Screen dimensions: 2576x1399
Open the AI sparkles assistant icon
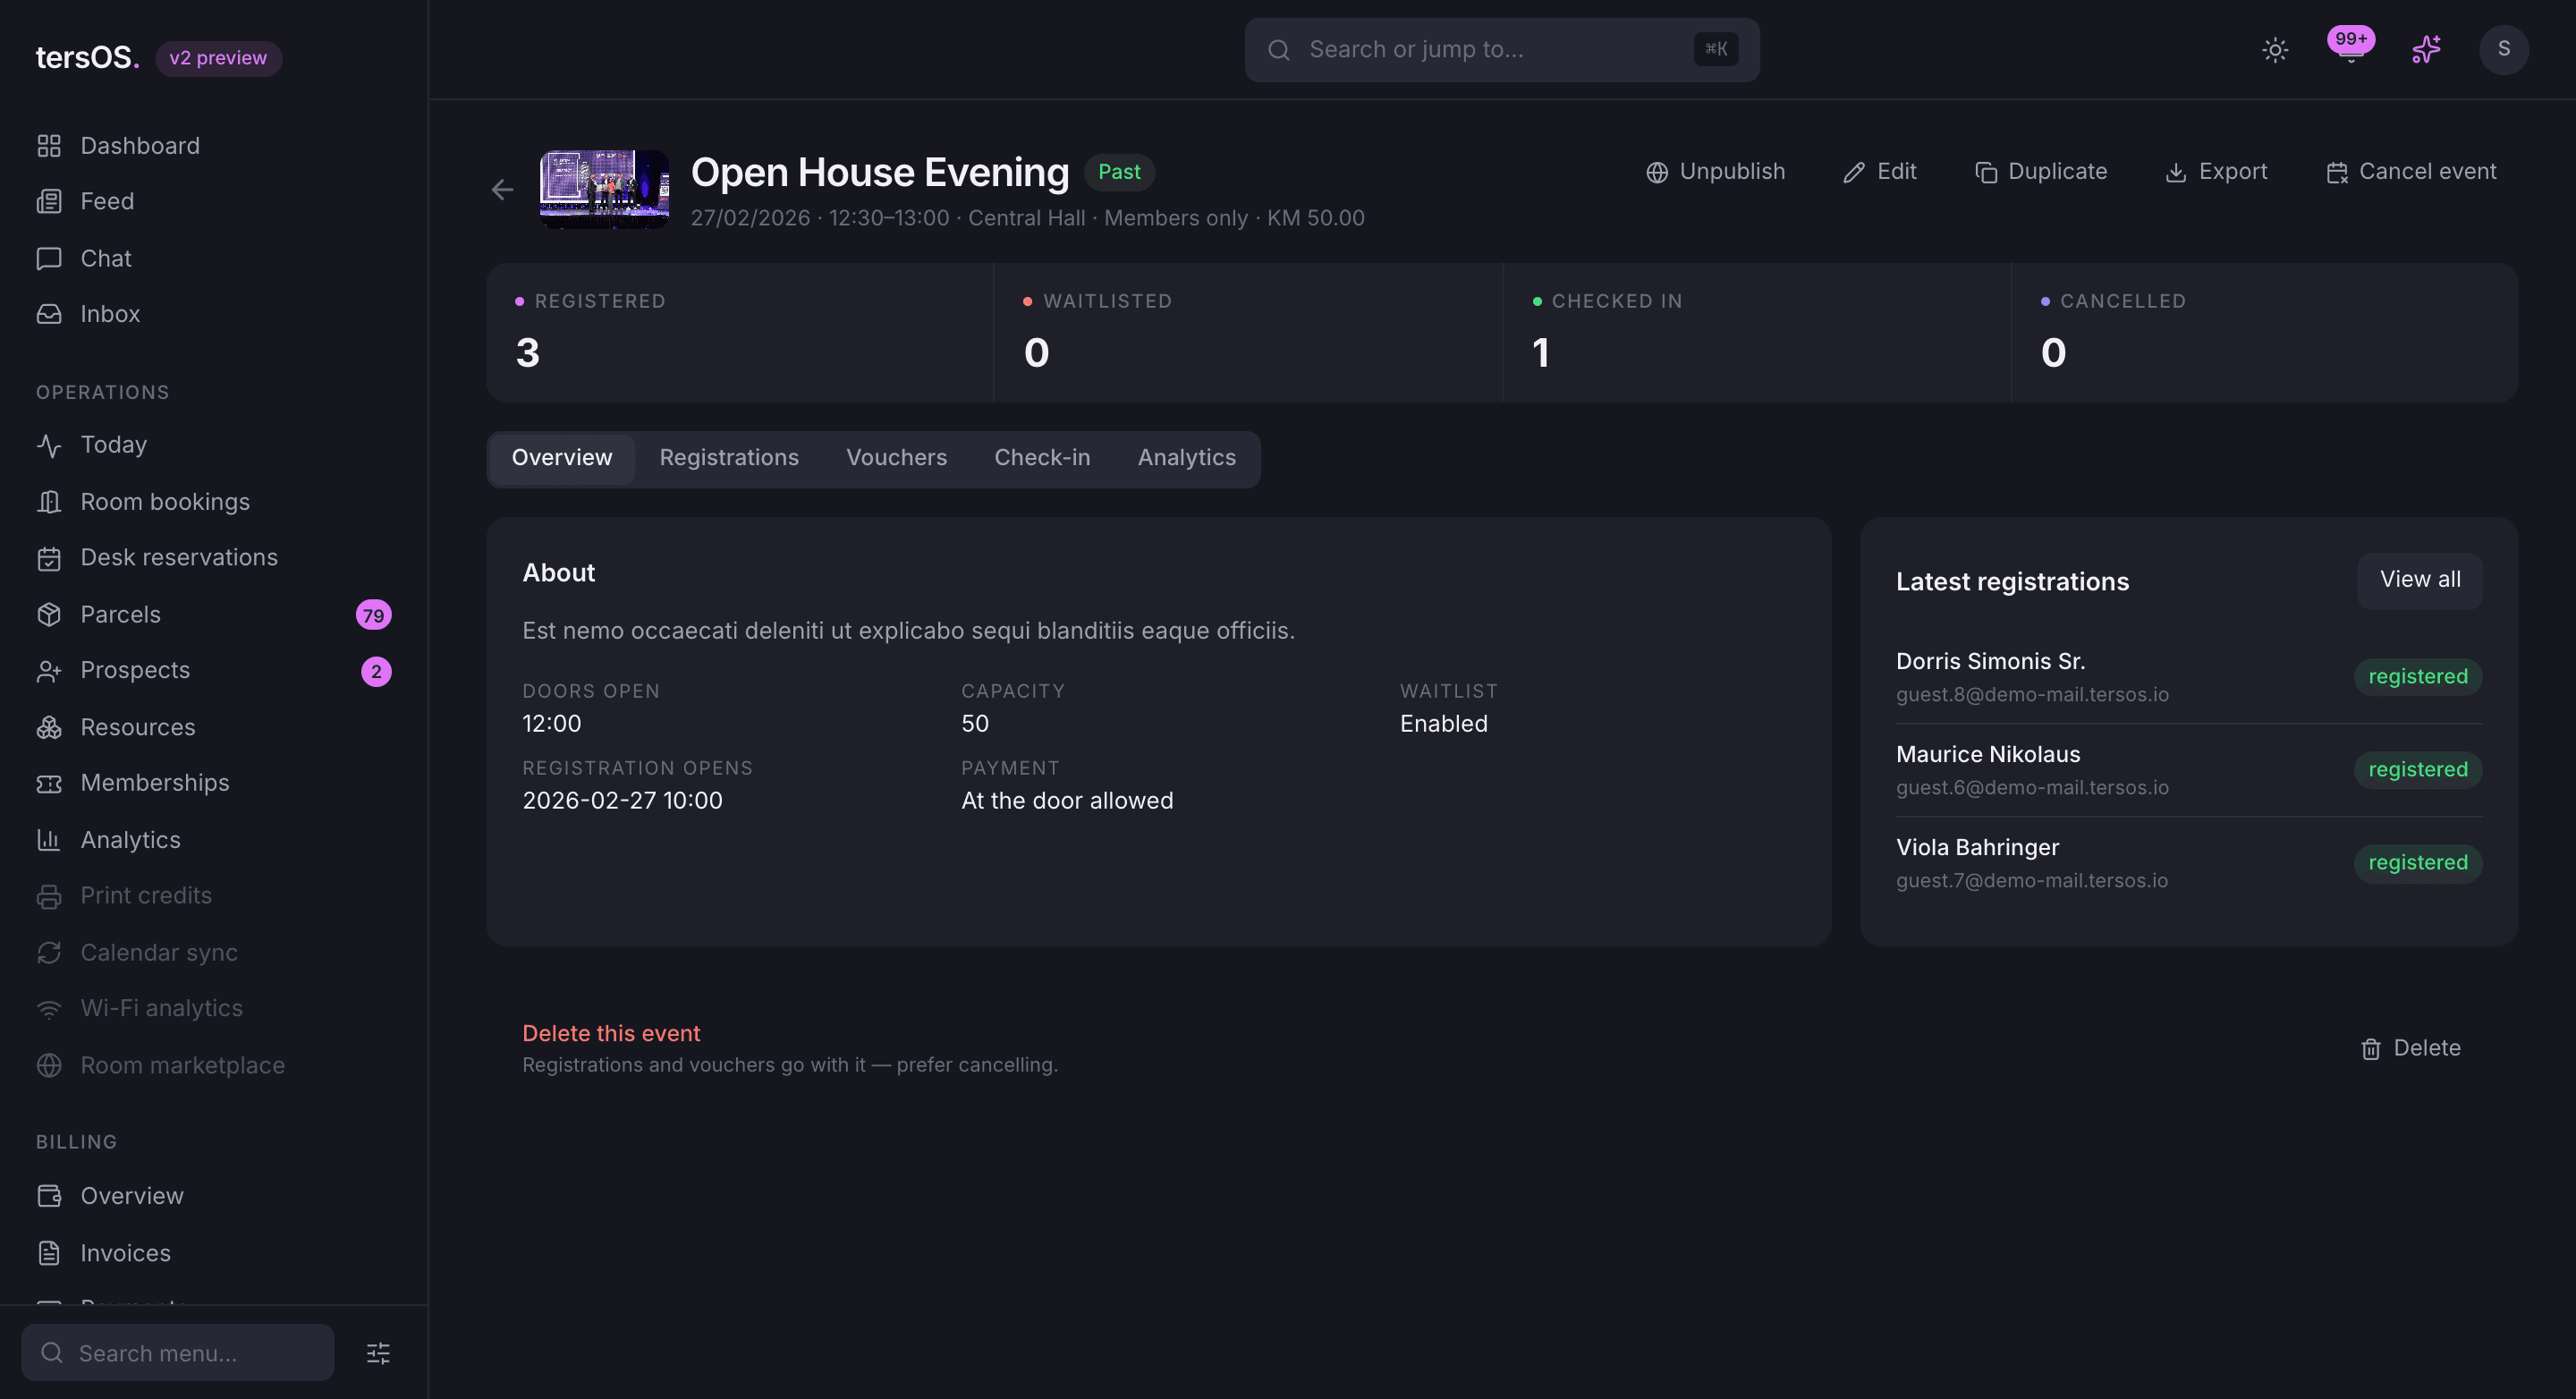2426,50
